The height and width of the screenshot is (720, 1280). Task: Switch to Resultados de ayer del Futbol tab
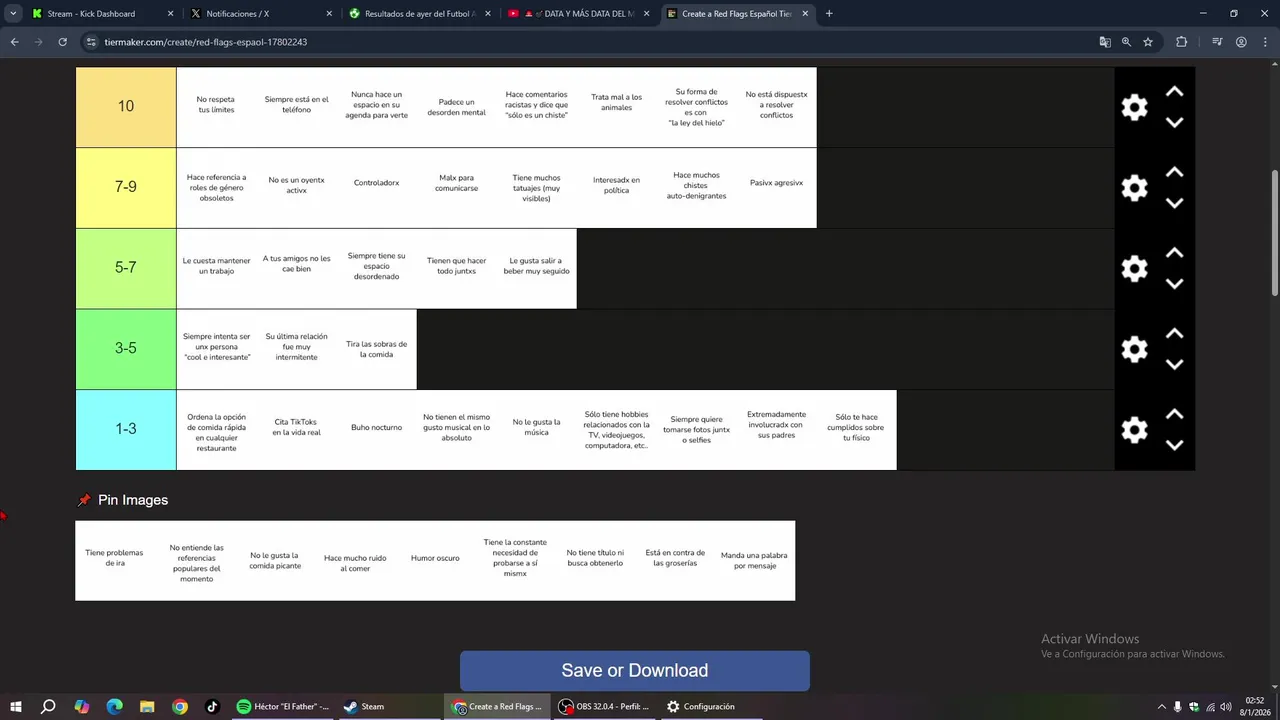(x=419, y=14)
